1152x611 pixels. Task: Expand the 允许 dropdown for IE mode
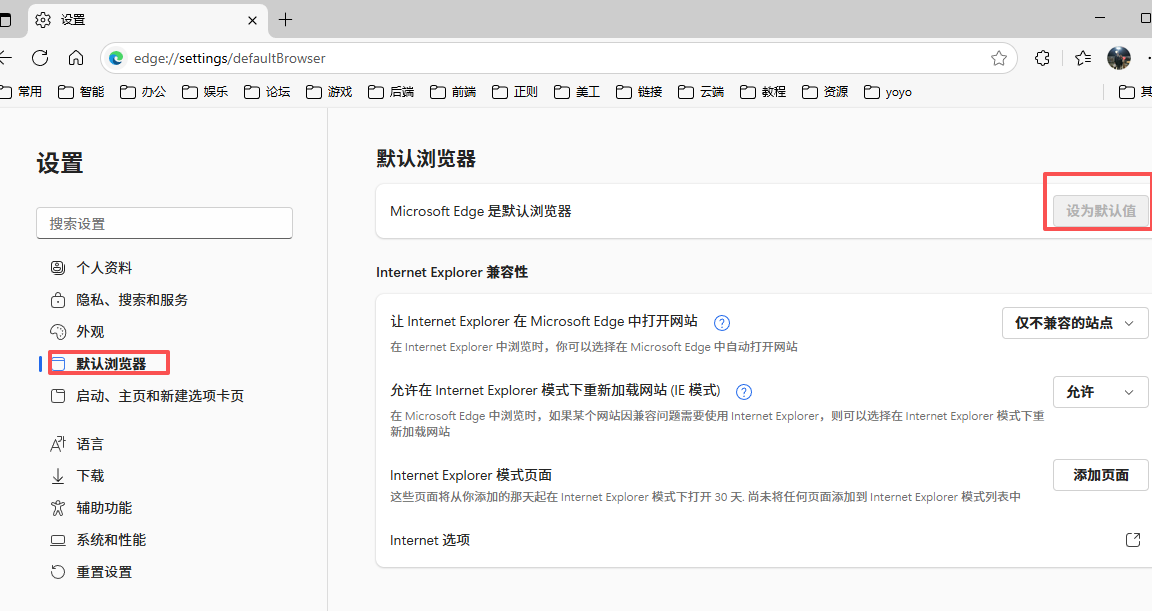[1101, 392]
